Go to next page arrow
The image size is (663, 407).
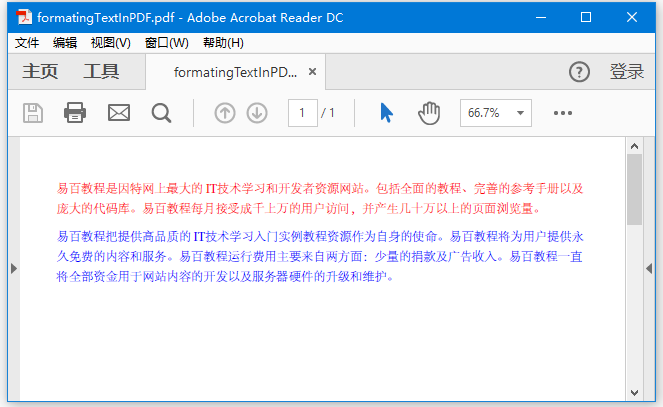tap(257, 113)
